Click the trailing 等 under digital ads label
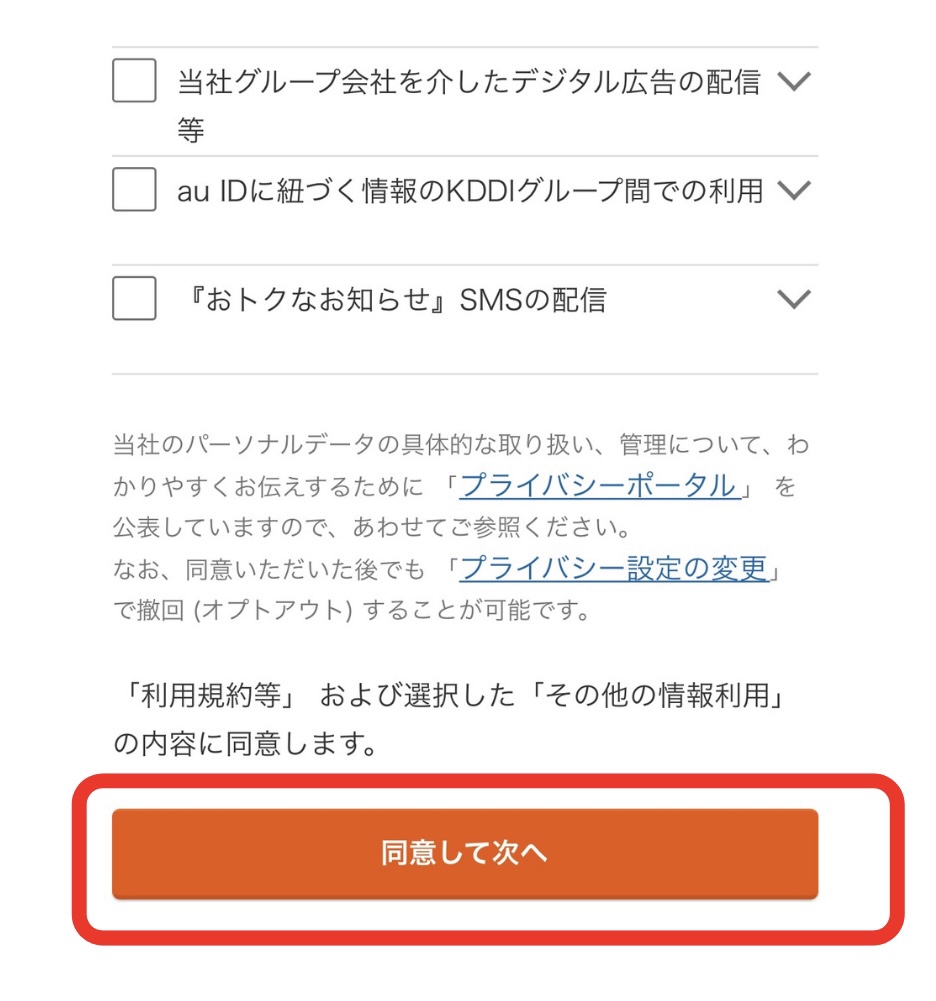 (191, 130)
